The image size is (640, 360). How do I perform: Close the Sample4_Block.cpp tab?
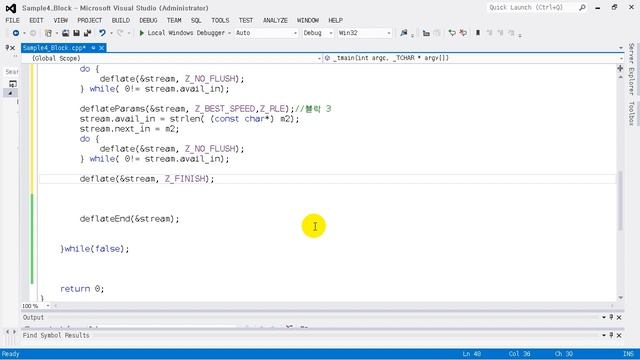(x=102, y=48)
